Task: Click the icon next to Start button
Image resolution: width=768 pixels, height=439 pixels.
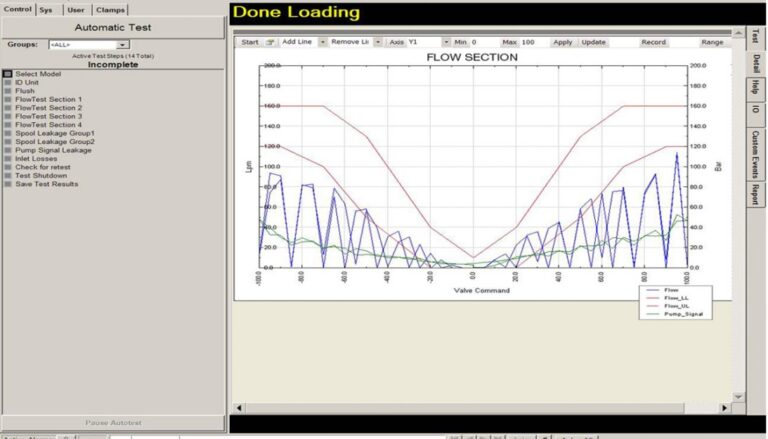Action: pos(270,42)
